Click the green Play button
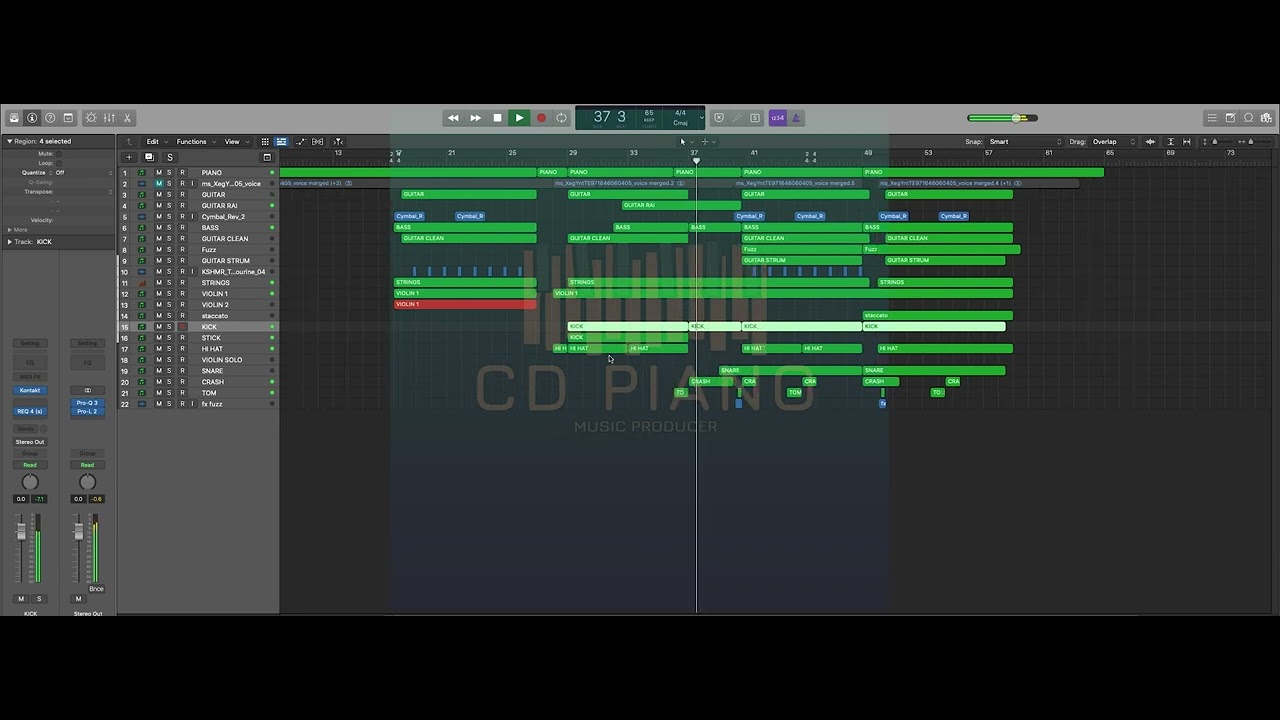This screenshot has height=720, width=1280. click(519, 118)
